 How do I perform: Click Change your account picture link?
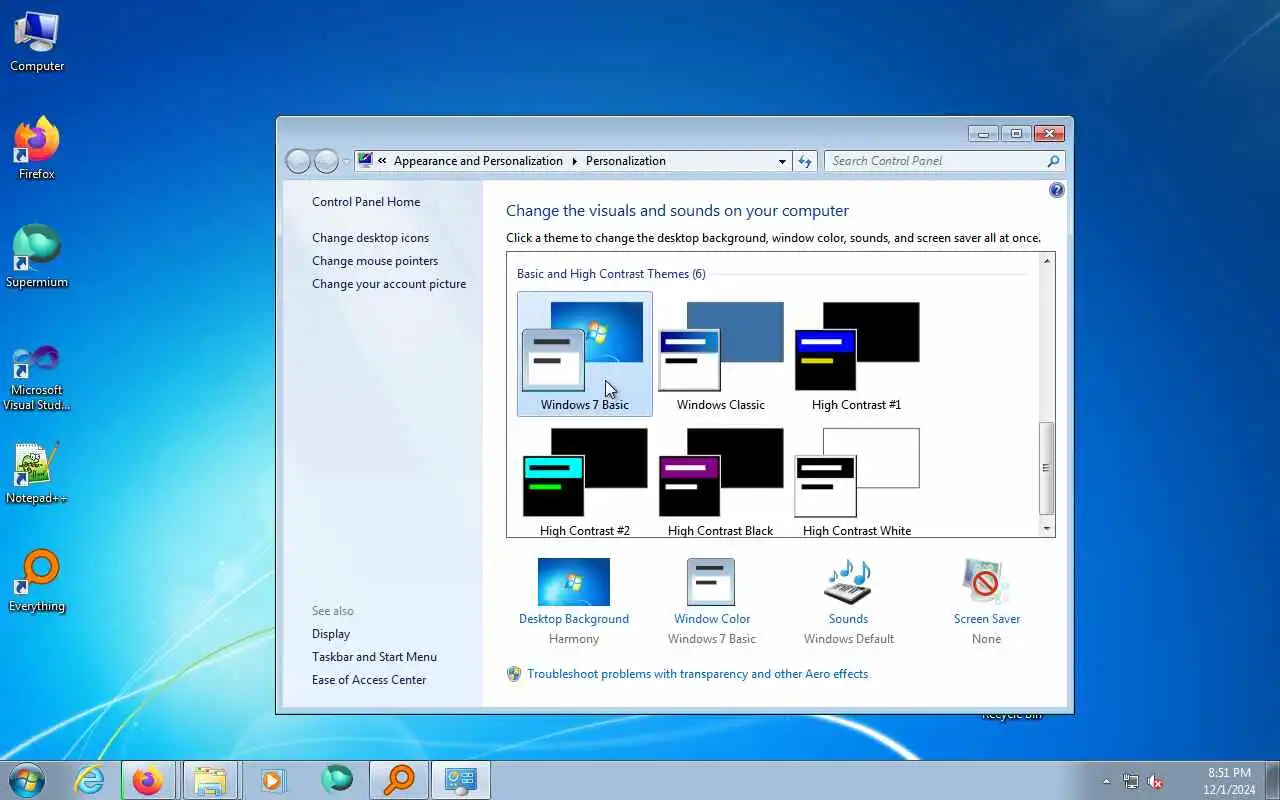389,284
